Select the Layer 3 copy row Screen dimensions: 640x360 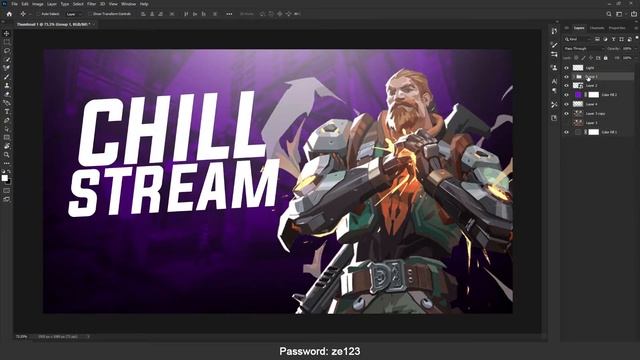(x=598, y=113)
